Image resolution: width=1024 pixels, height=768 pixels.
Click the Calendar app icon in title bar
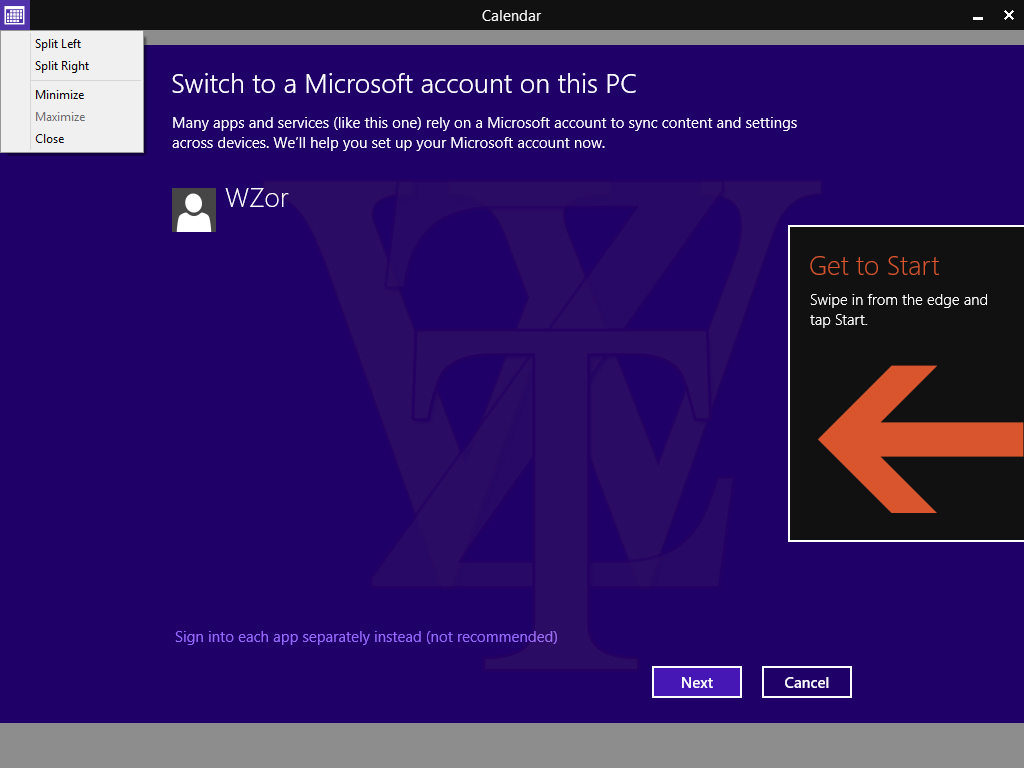pos(14,15)
